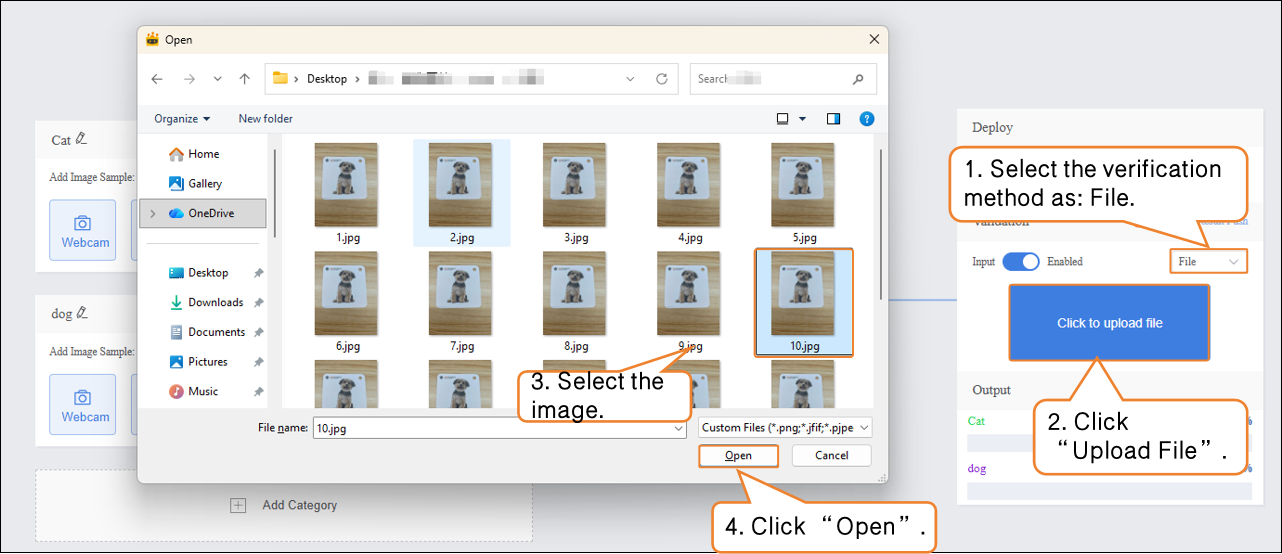1282x554 pixels.
Task: Expand the Custom Files type dropdown
Action: click(785, 428)
